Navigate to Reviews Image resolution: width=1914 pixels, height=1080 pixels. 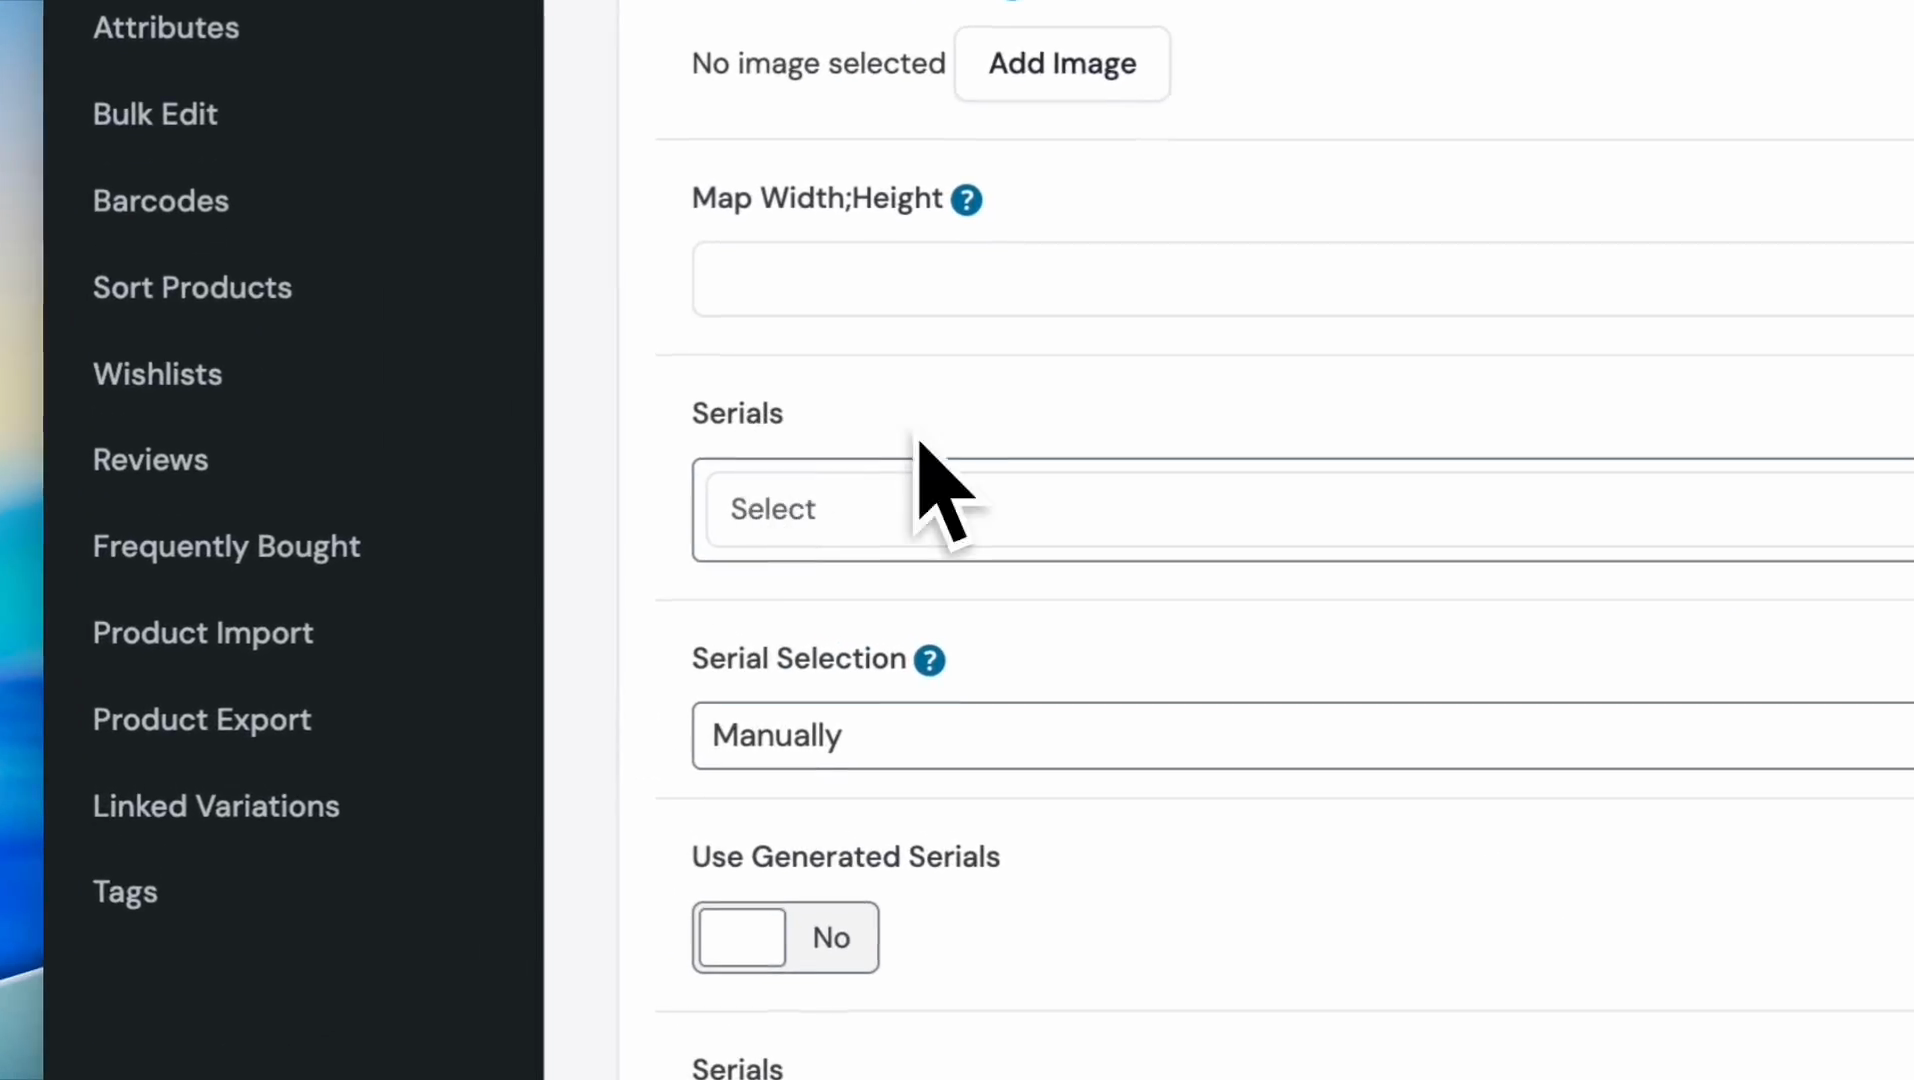pyautogui.click(x=150, y=460)
